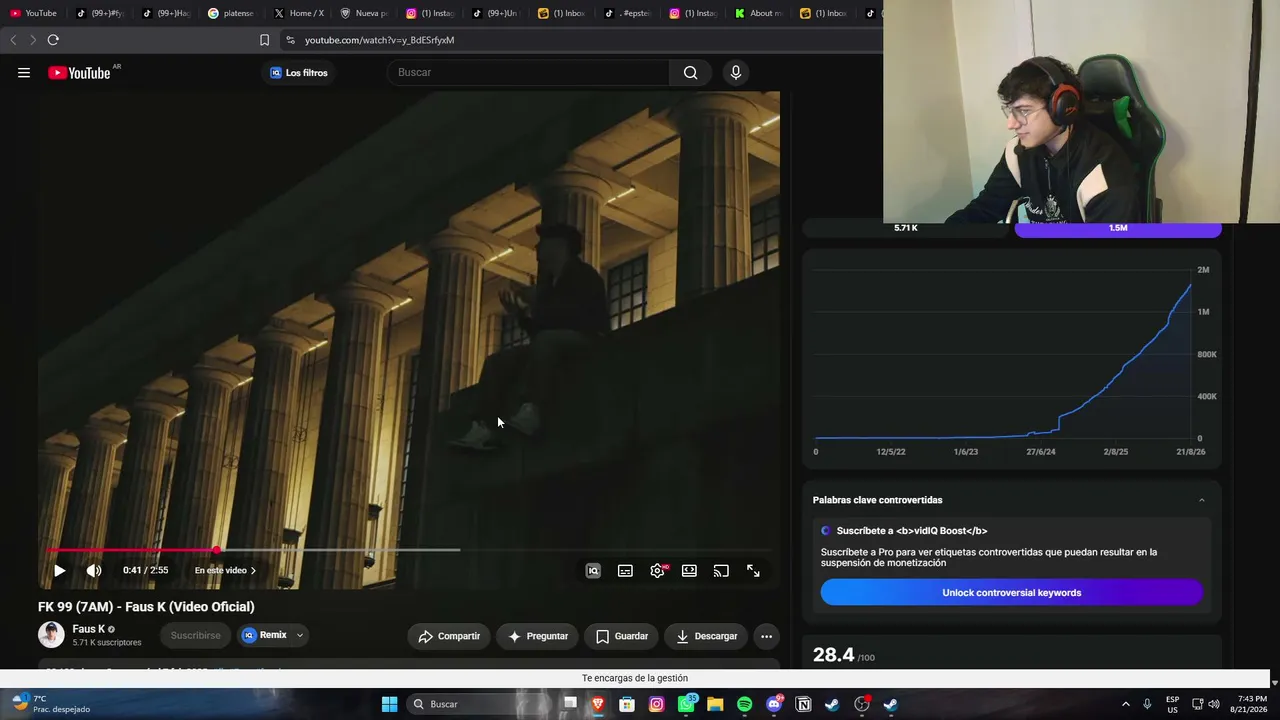1280x720 pixels.
Task: Select the purple 1.5M stats pill
Action: pos(1118,228)
